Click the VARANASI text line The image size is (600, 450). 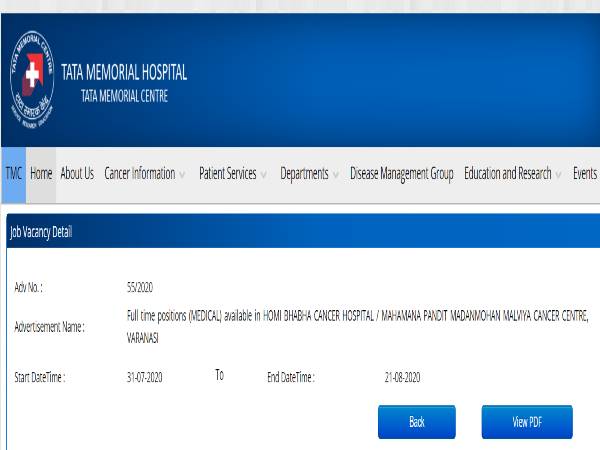click(142, 339)
